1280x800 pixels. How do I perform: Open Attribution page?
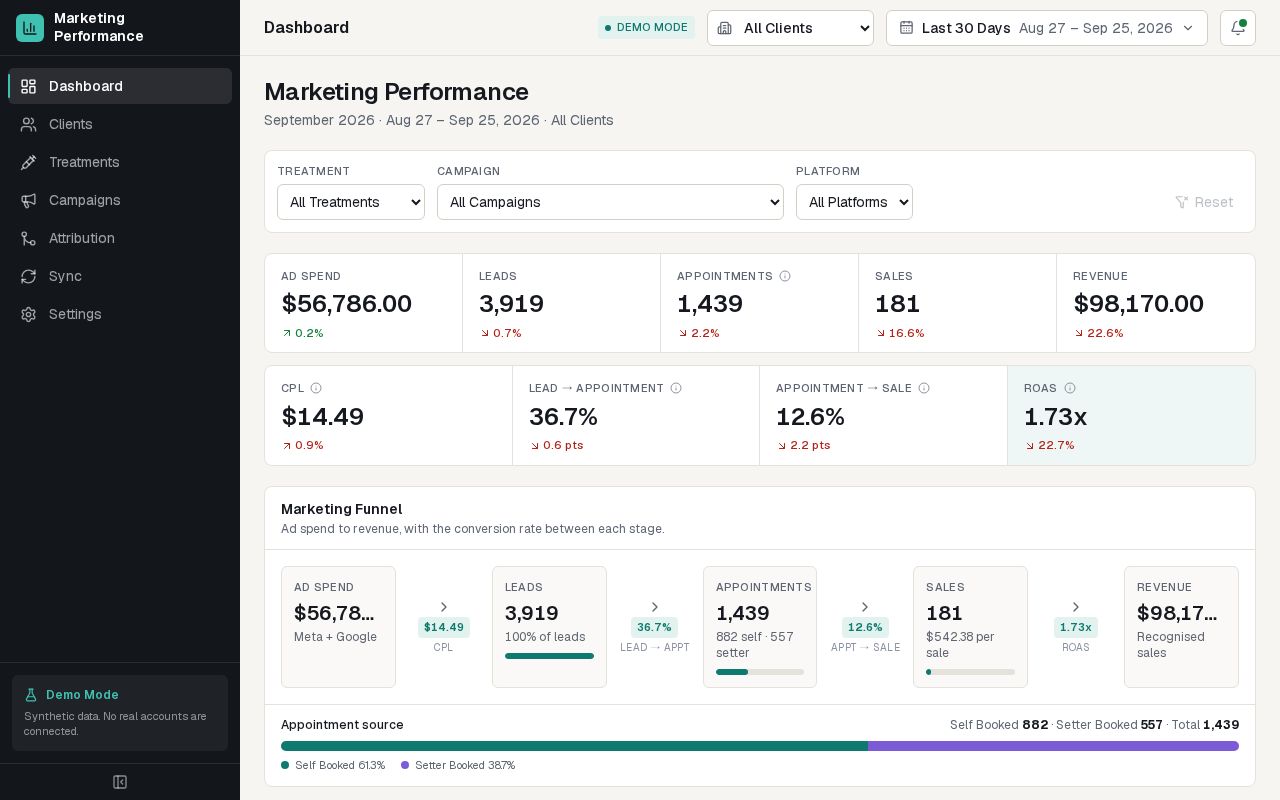(x=120, y=238)
